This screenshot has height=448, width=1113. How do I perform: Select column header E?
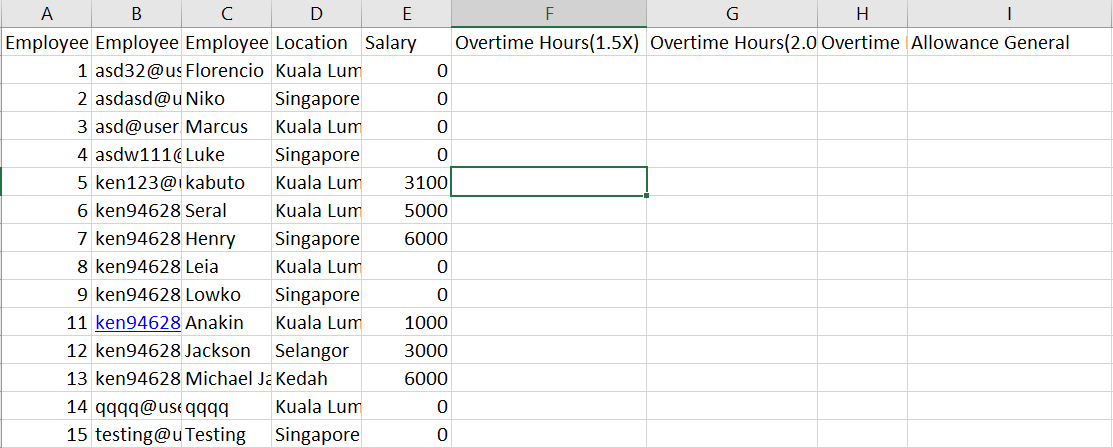point(406,13)
